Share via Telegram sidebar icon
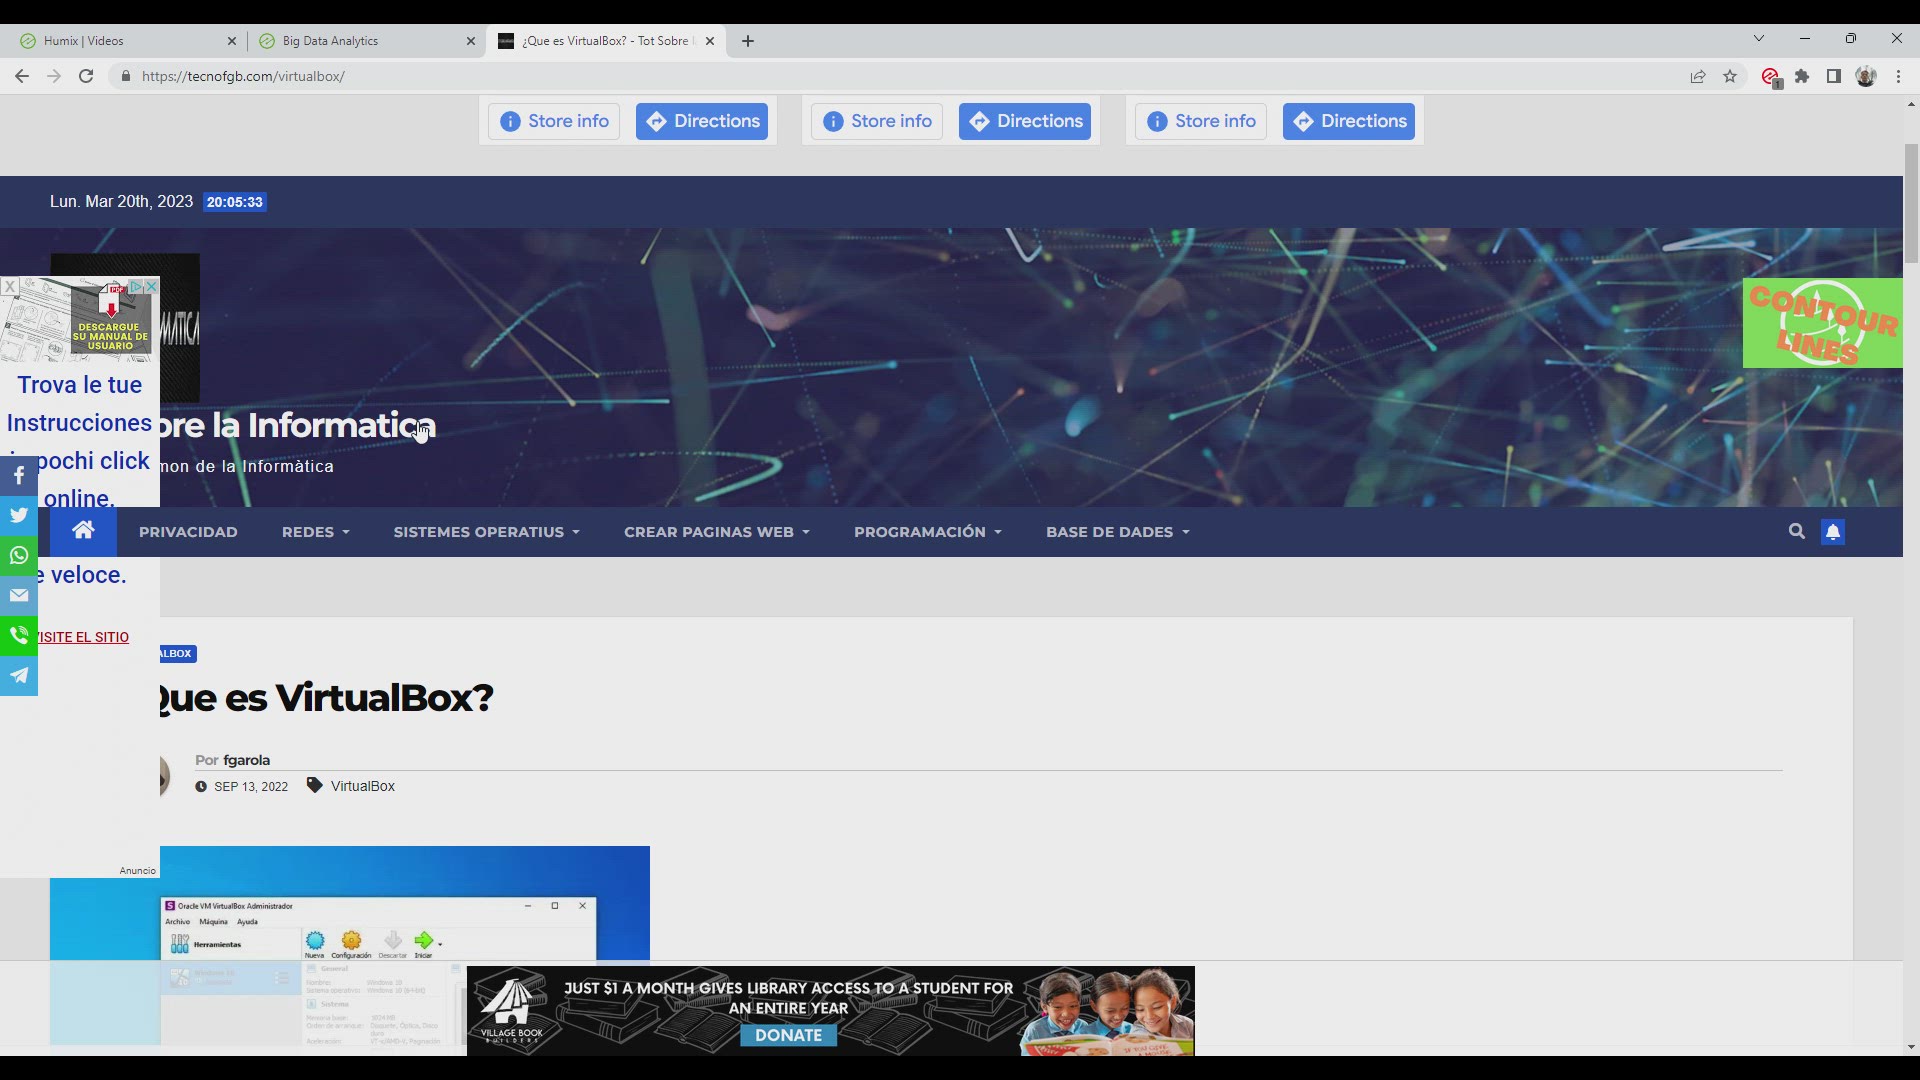Image resolution: width=1920 pixels, height=1080 pixels. [19, 675]
